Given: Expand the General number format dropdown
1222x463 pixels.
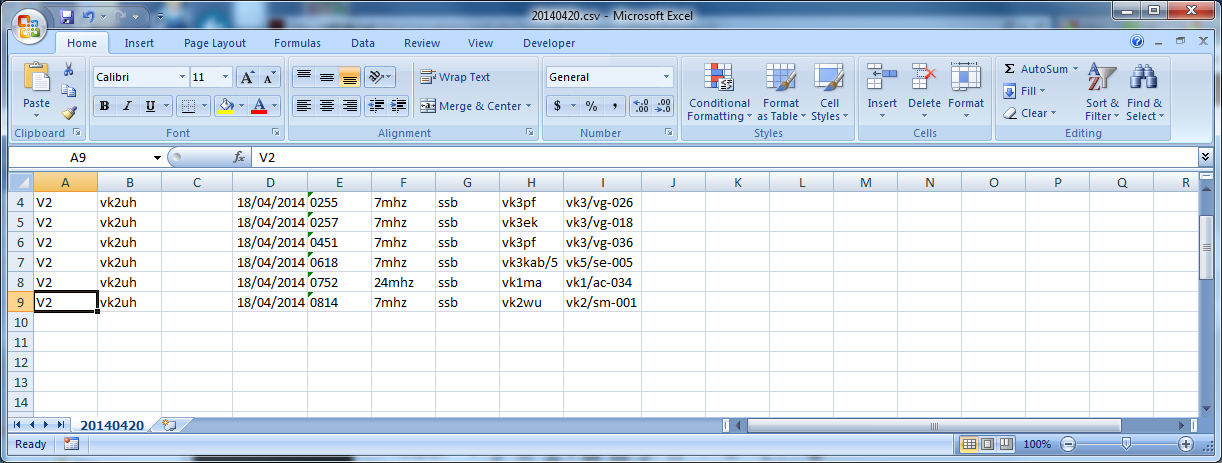Looking at the screenshot, I should pyautogui.click(x=667, y=77).
